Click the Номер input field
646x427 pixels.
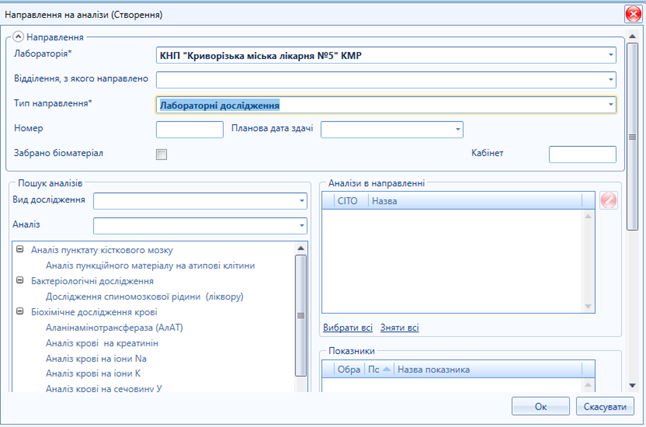(x=190, y=129)
